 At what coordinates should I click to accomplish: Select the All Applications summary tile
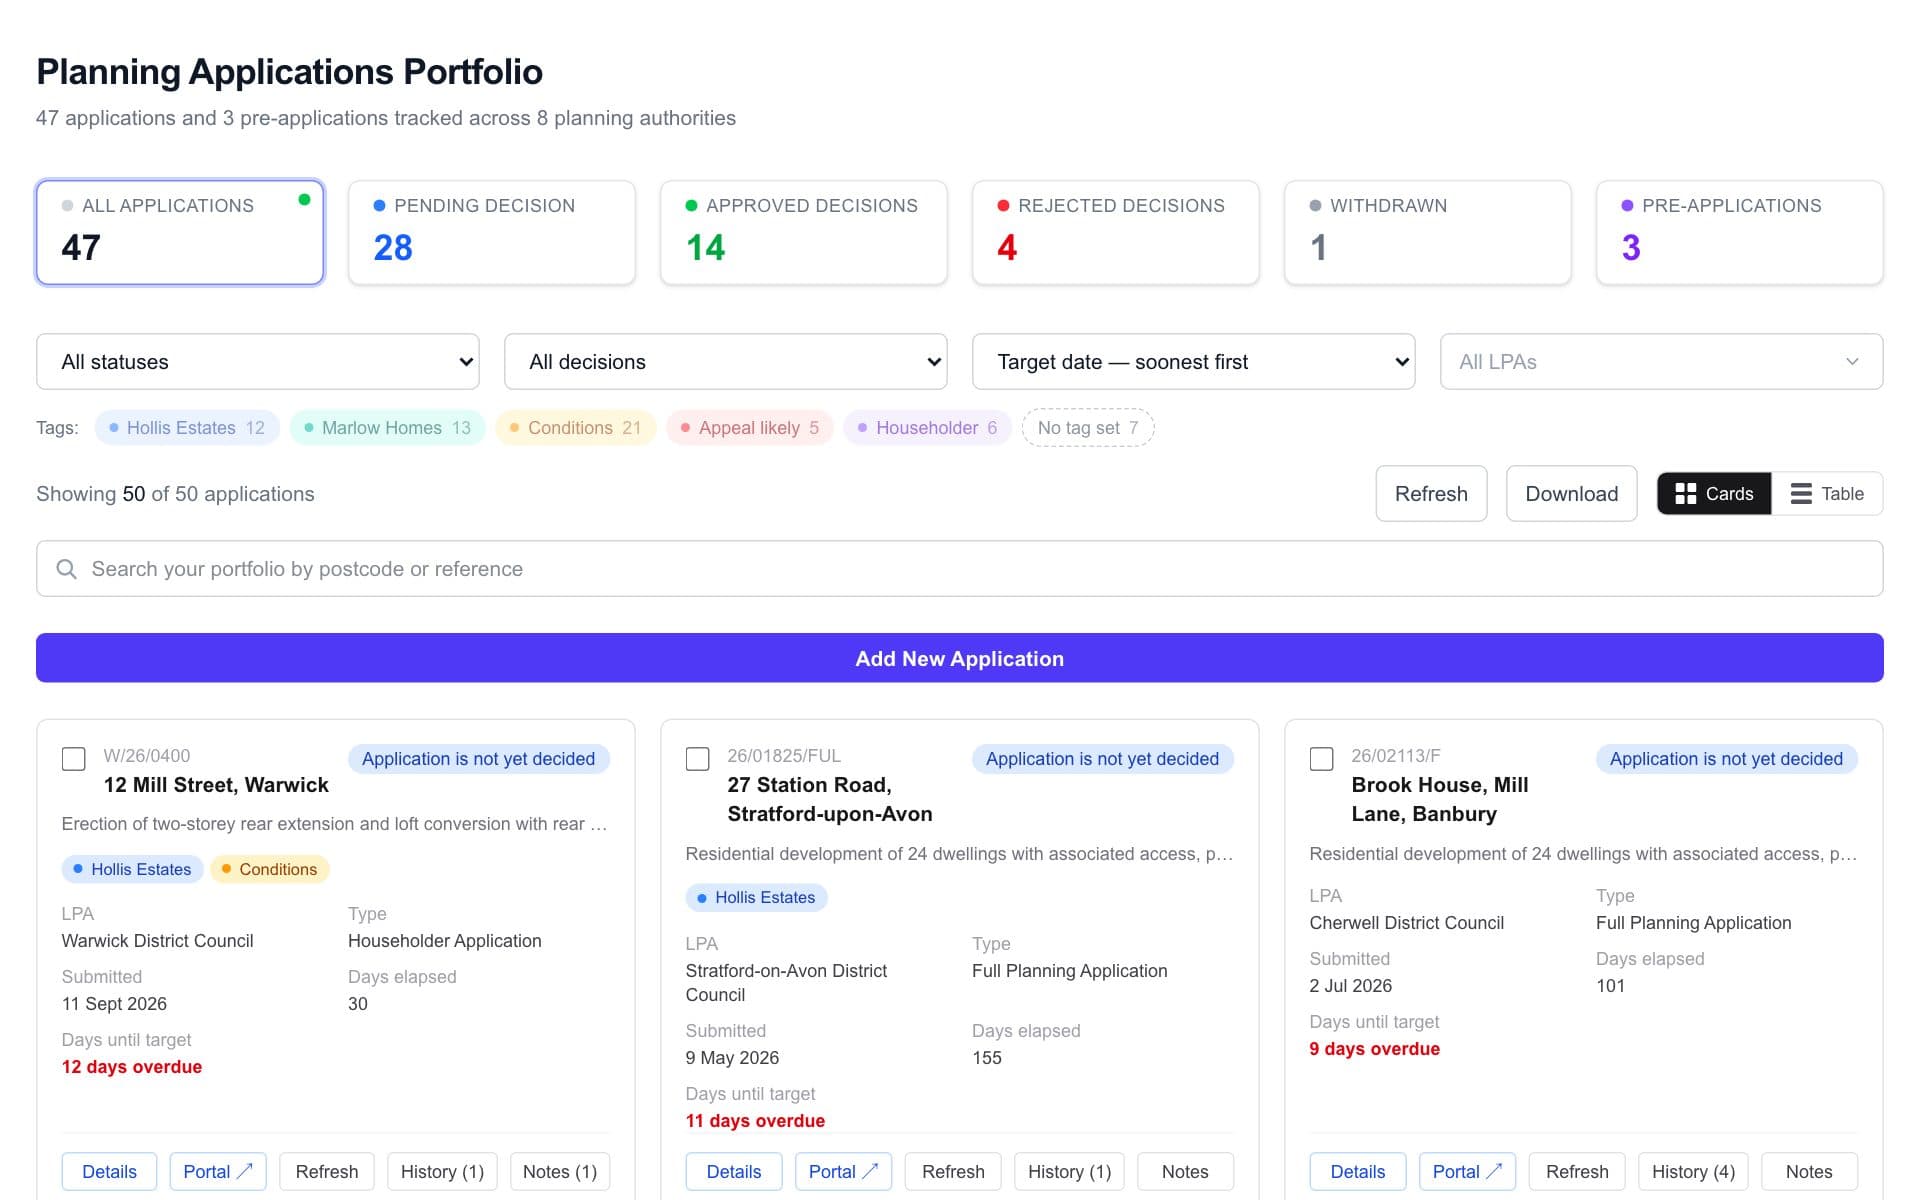point(180,232)
